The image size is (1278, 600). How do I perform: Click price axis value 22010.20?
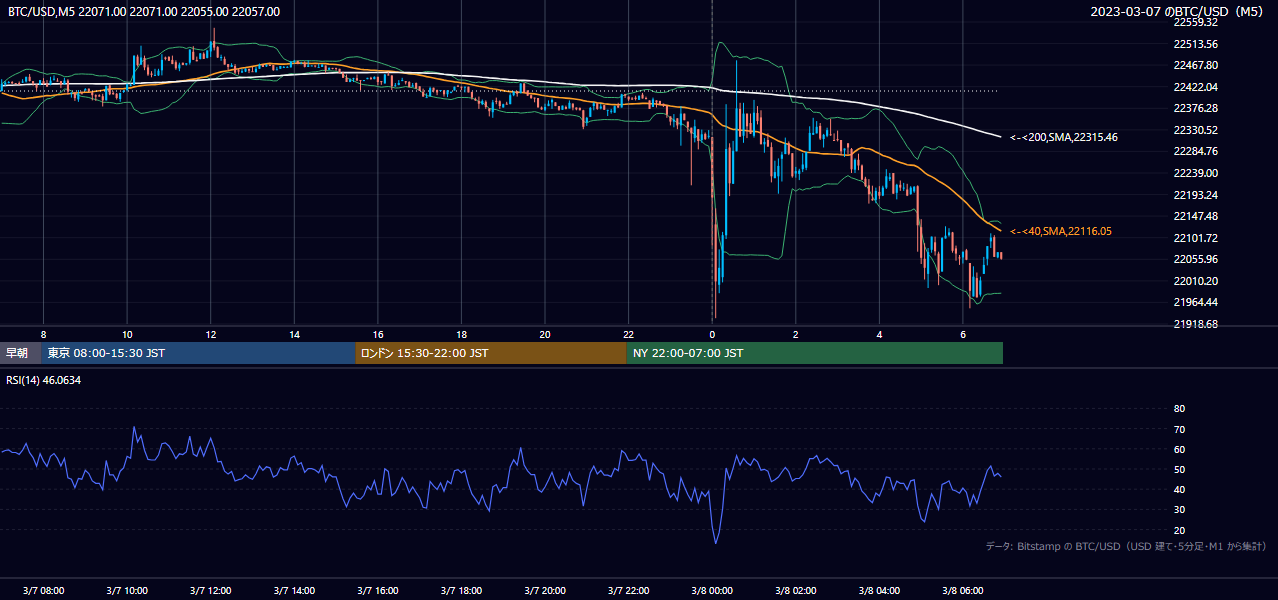(x=1195, y=281)
